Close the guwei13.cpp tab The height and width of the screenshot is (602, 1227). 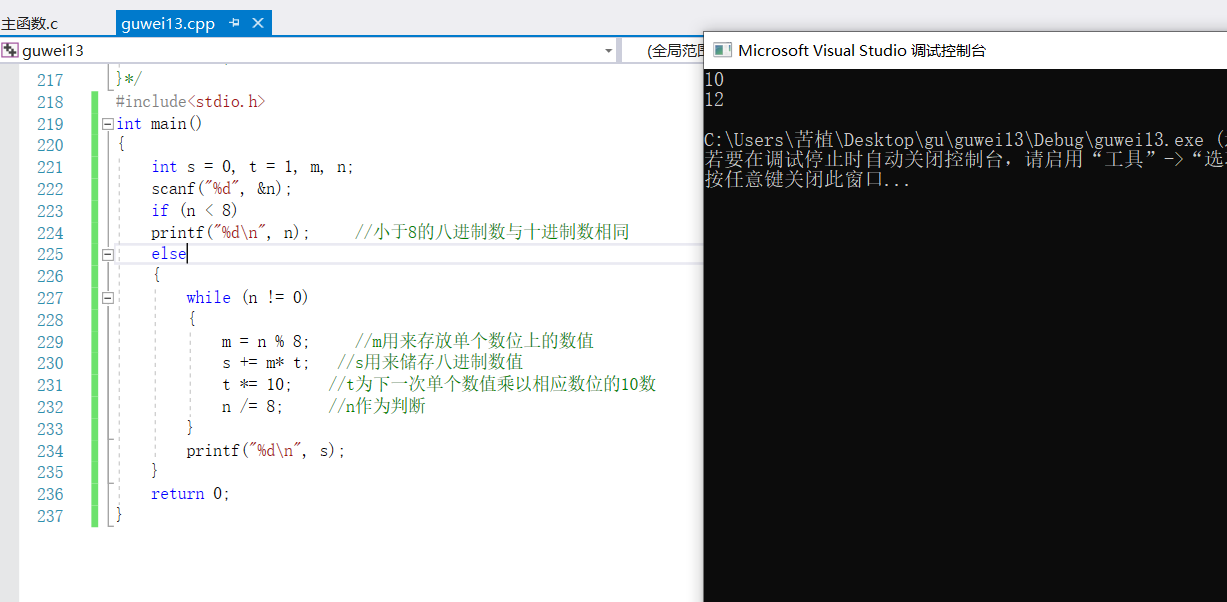pyautogui.click(x=258, y=23)
